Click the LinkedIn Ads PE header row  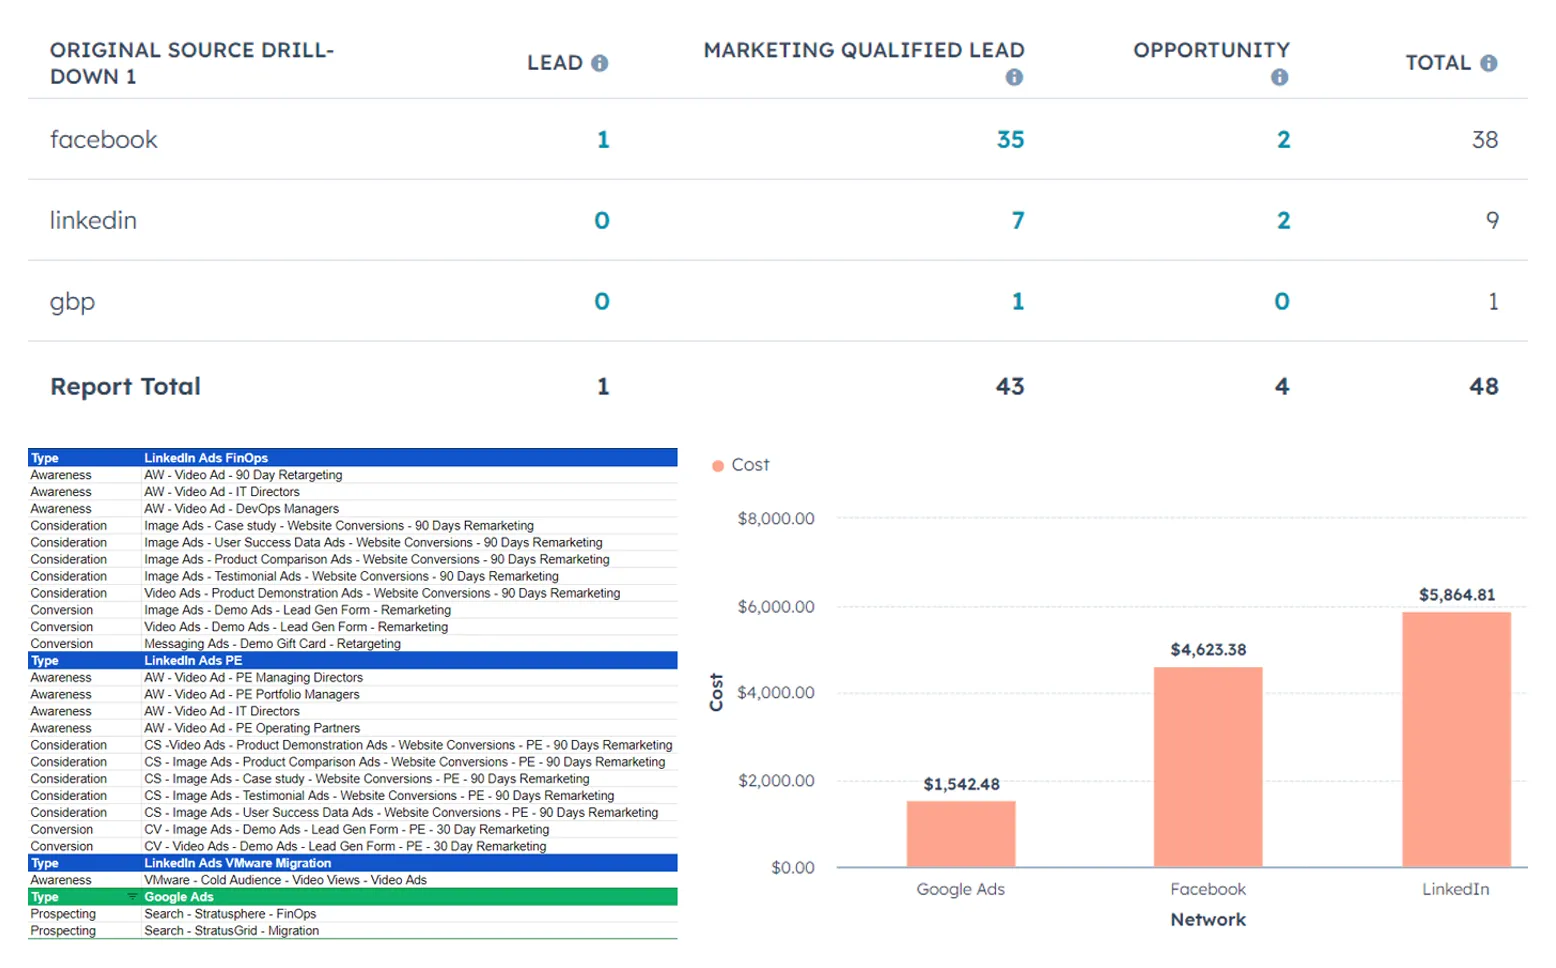[353, 660]
